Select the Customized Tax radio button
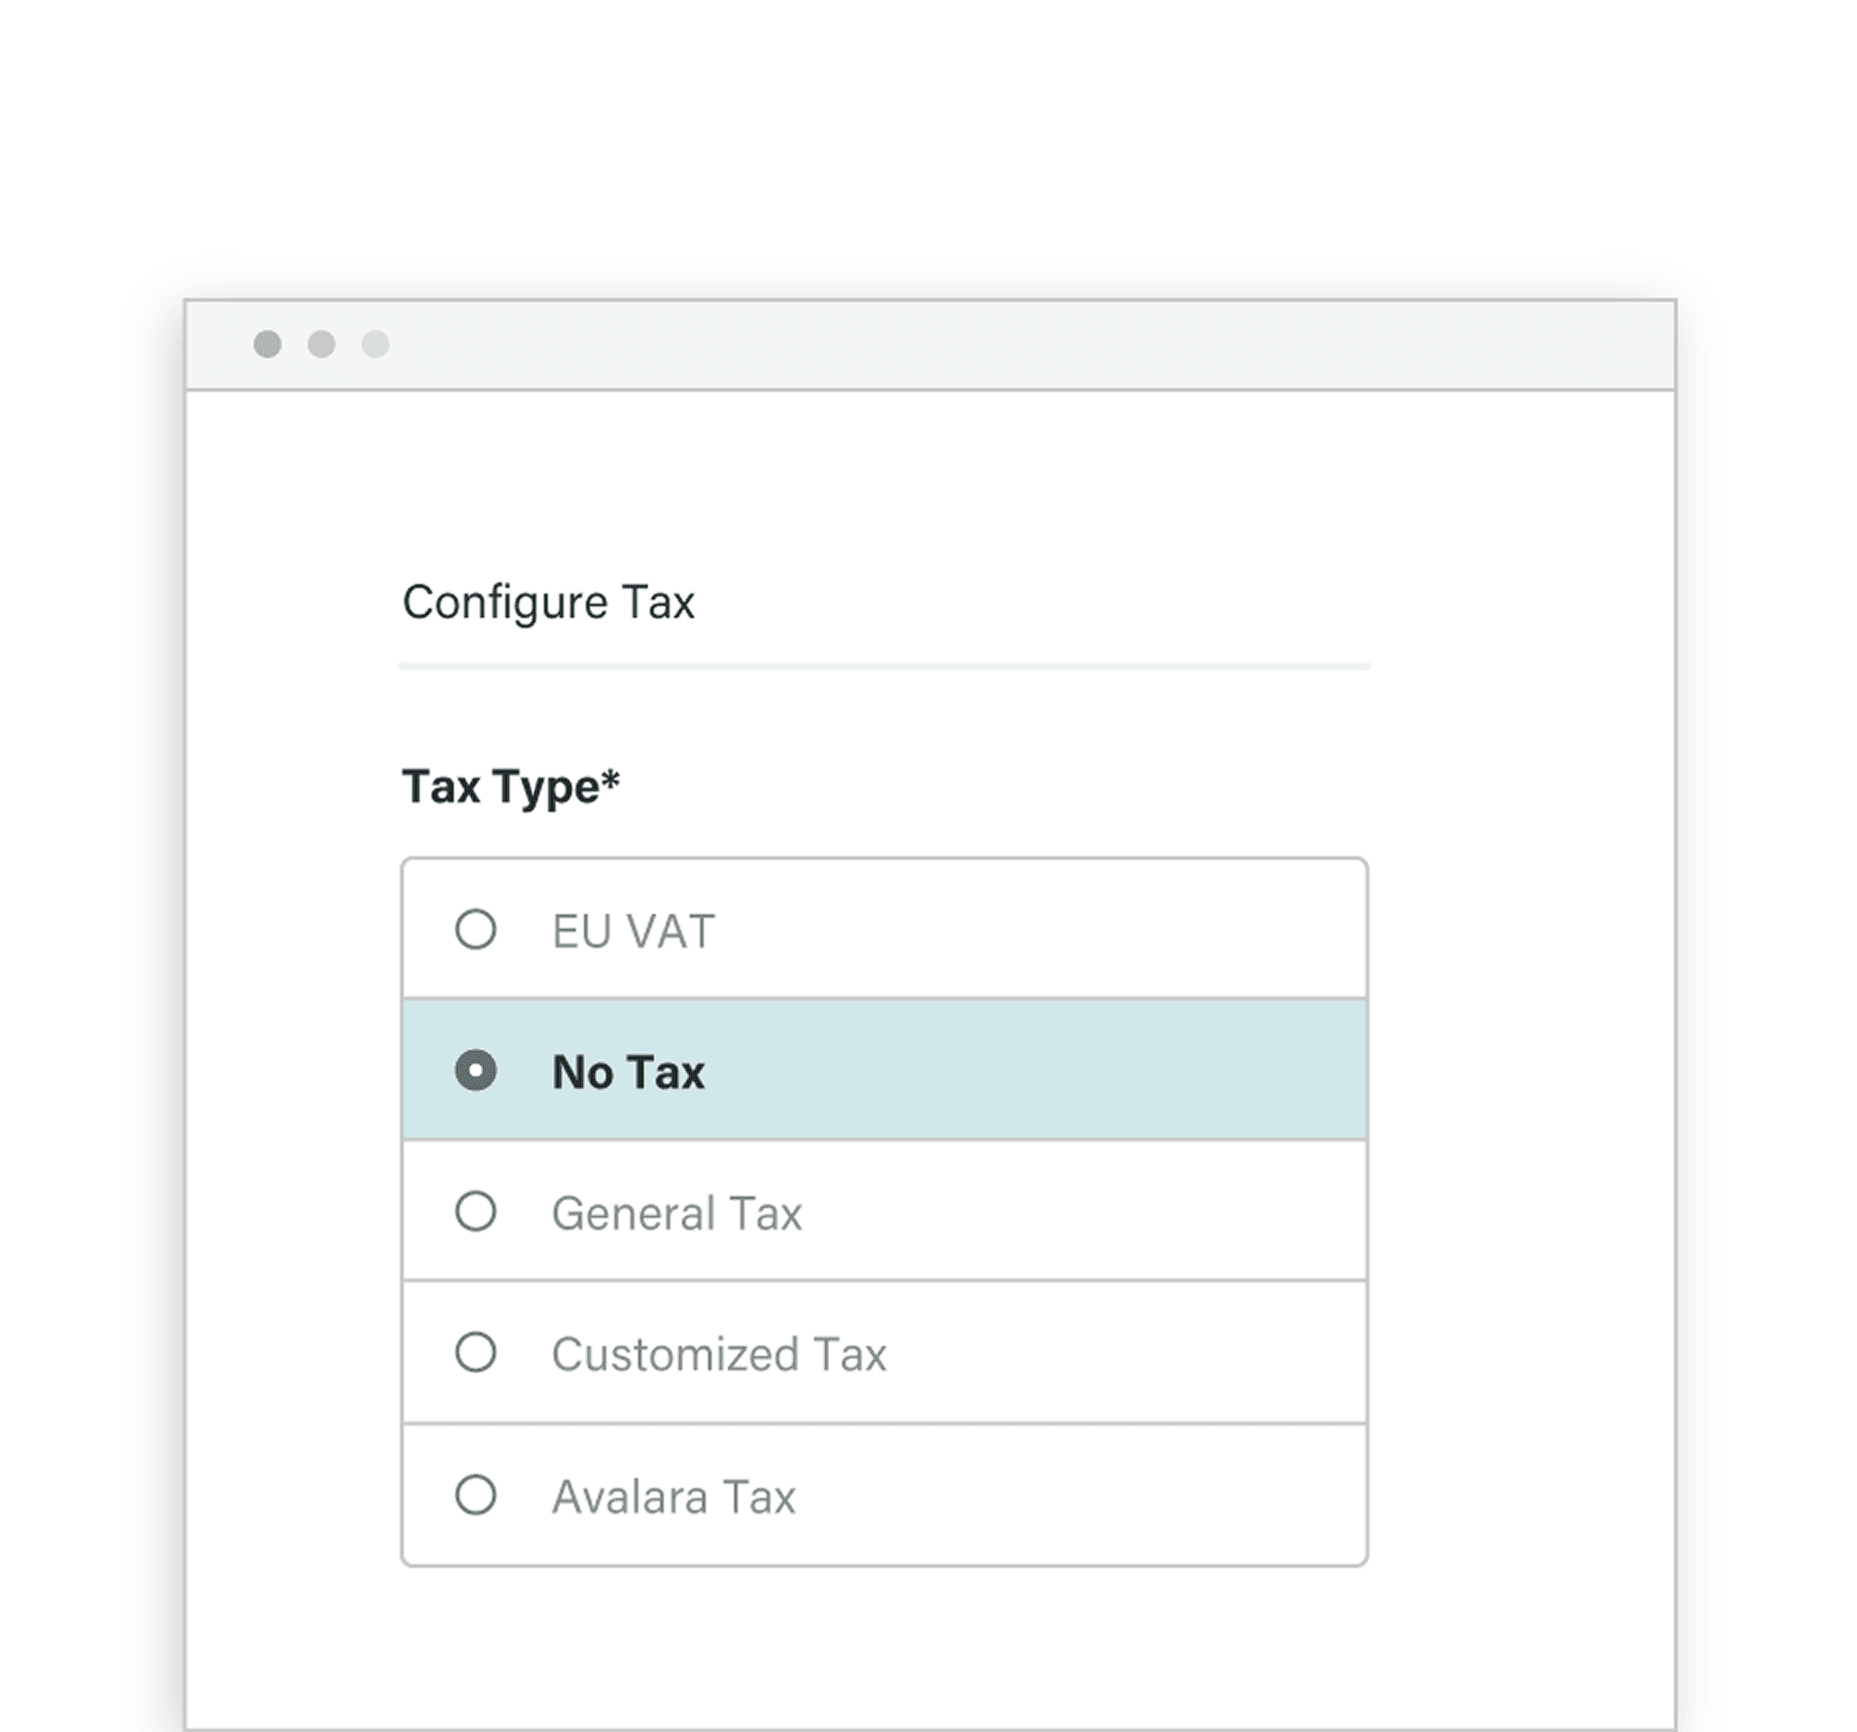The width and height of the screenshot is (1857, 1732). pyautogui.click(x=477, y=1354)
